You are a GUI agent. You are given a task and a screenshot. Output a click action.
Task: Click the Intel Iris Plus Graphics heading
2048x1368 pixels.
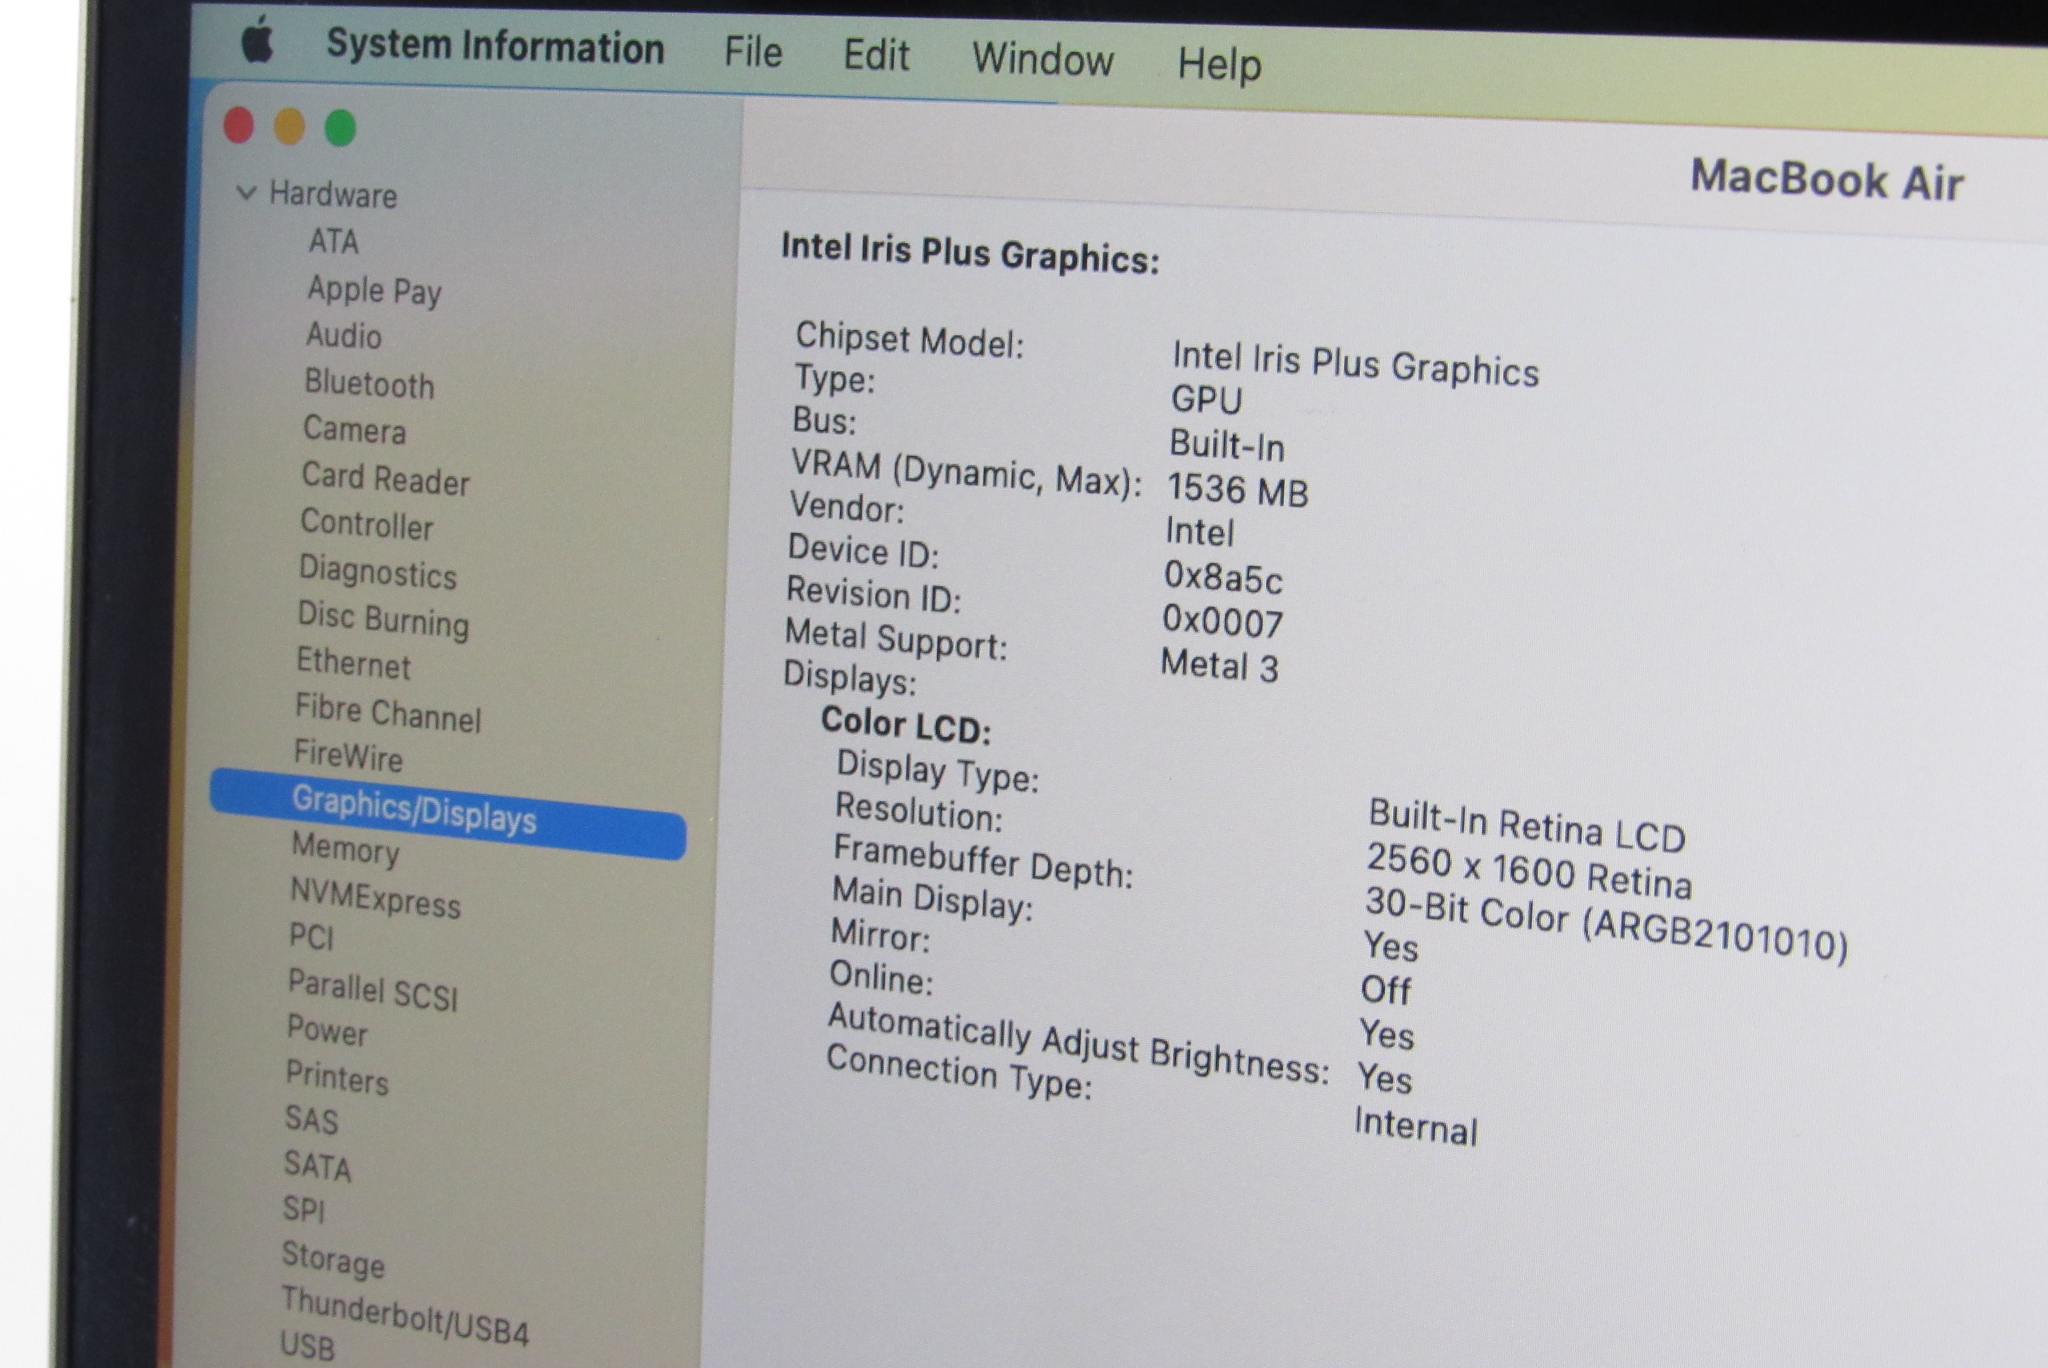click(x=969, y=252)
